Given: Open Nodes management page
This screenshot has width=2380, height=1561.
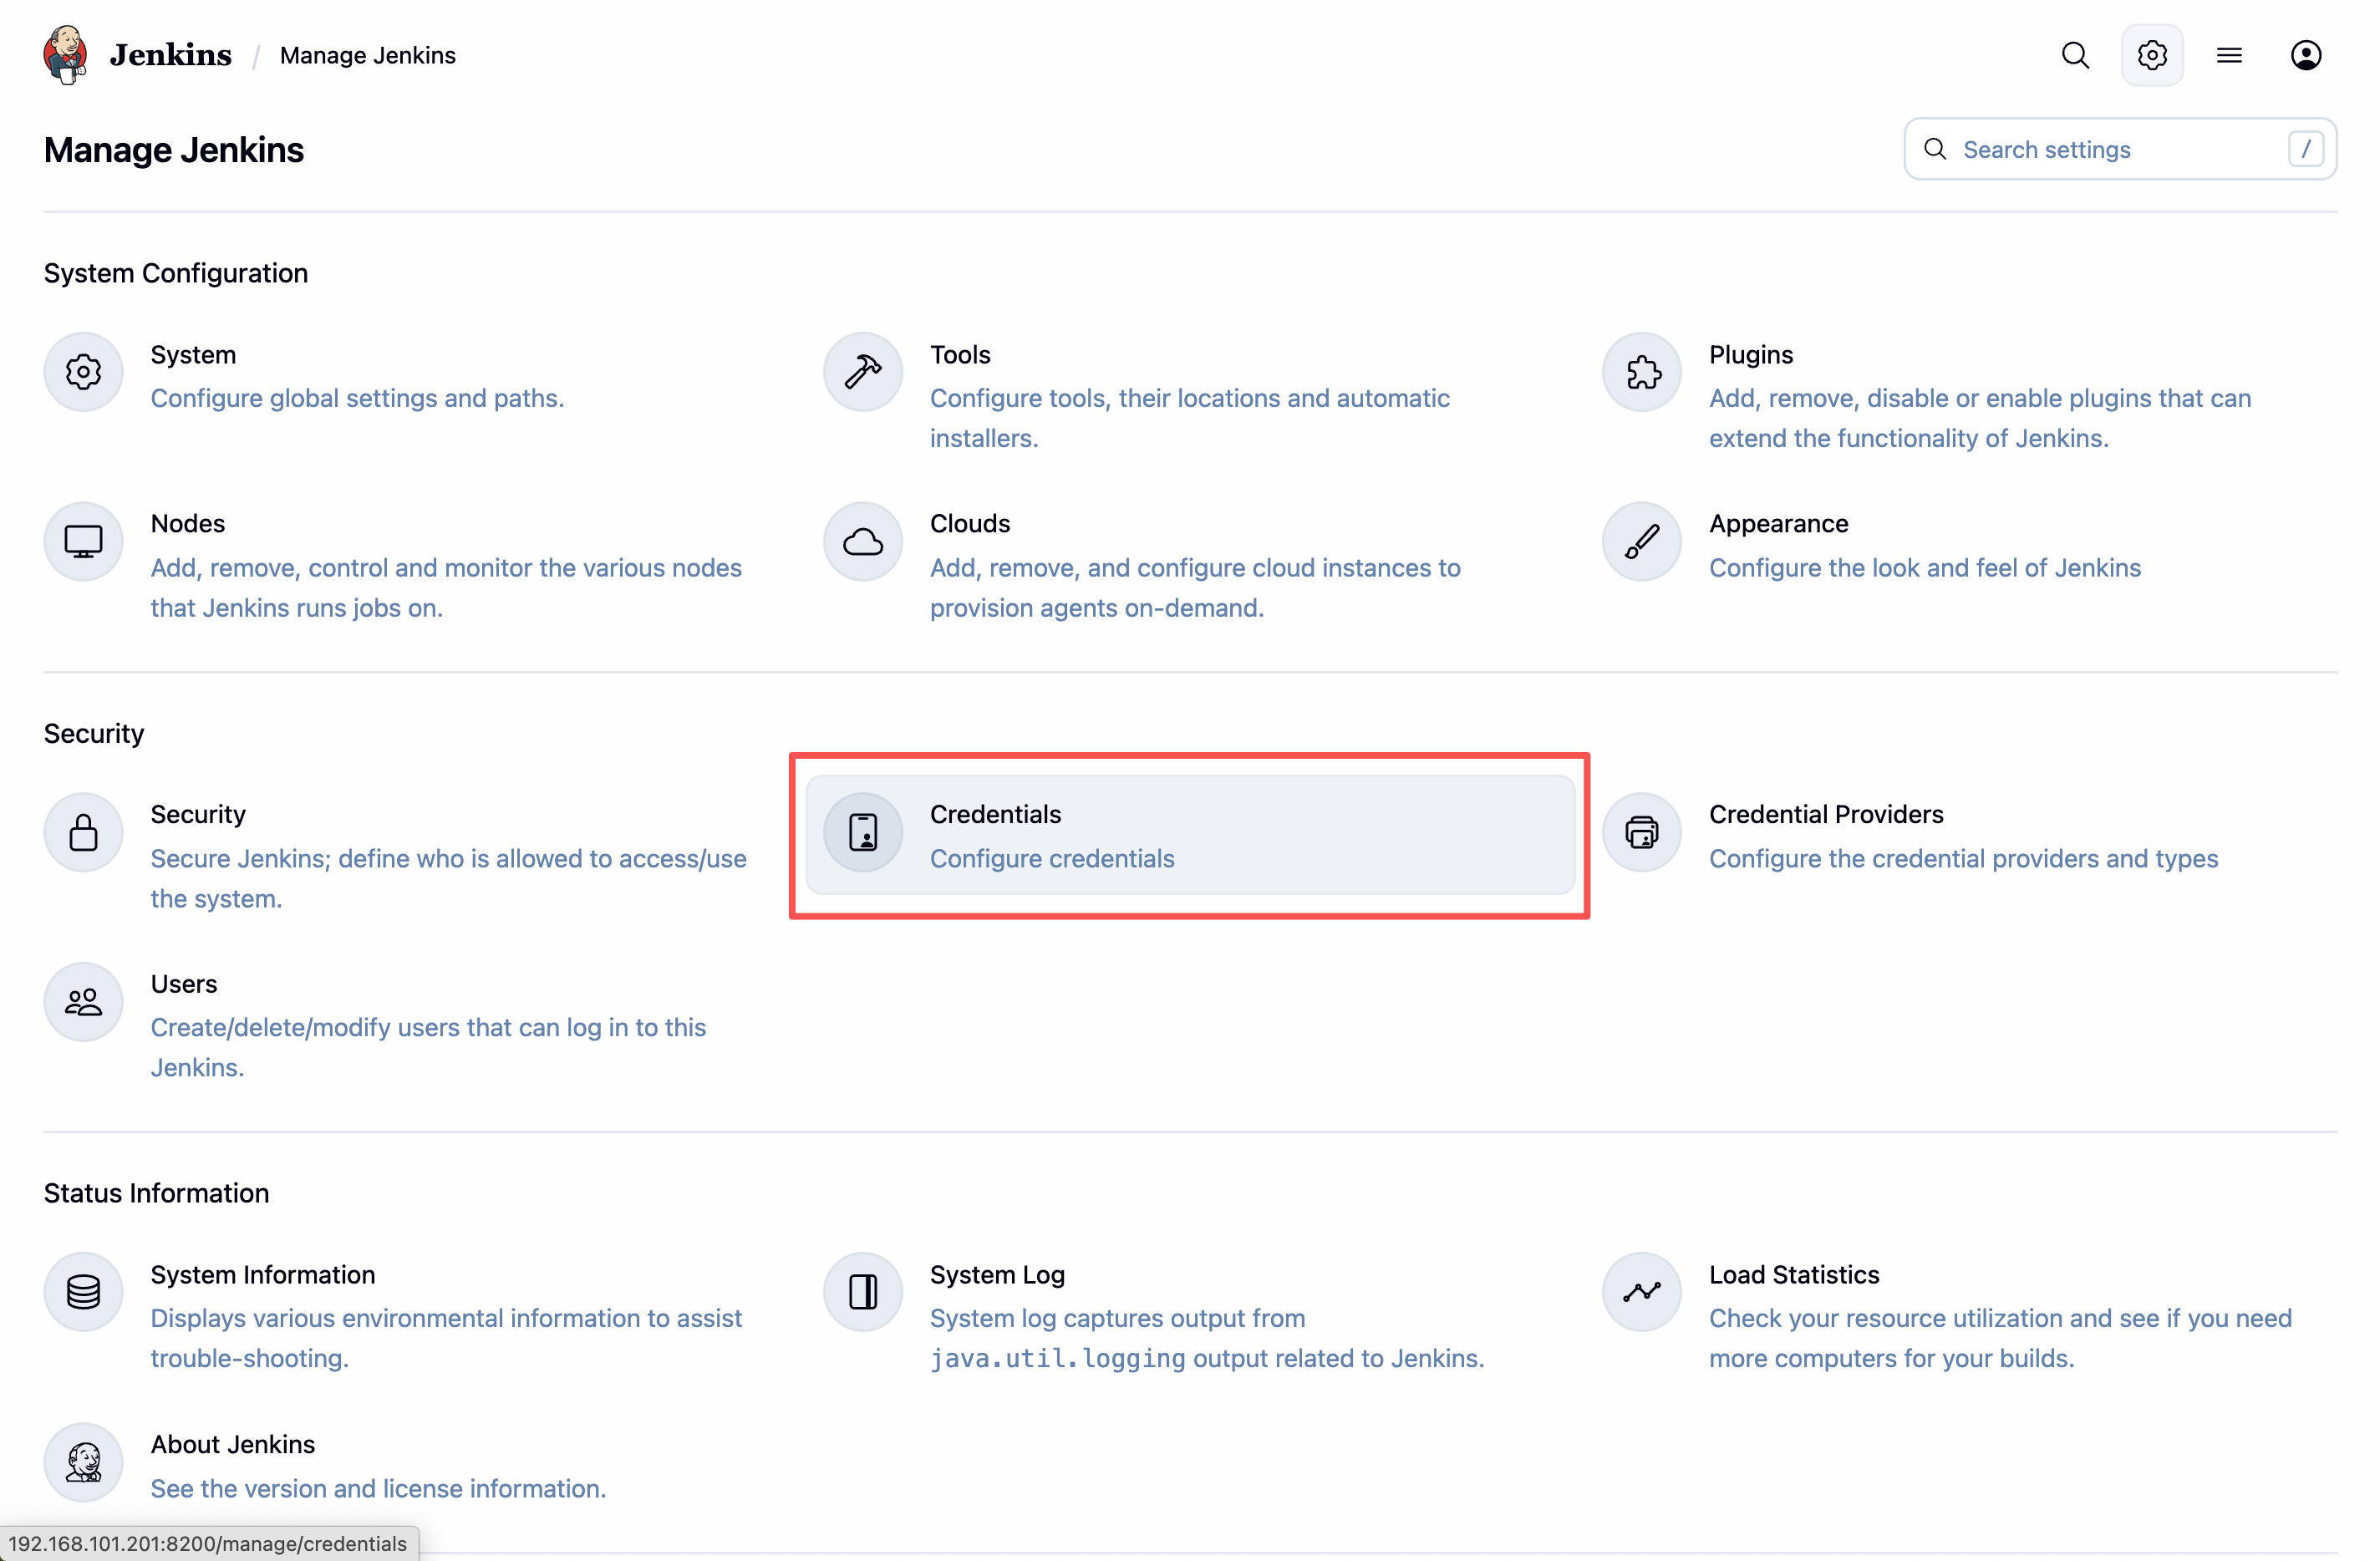Looking at the screenshot, I should pos(187,524).
